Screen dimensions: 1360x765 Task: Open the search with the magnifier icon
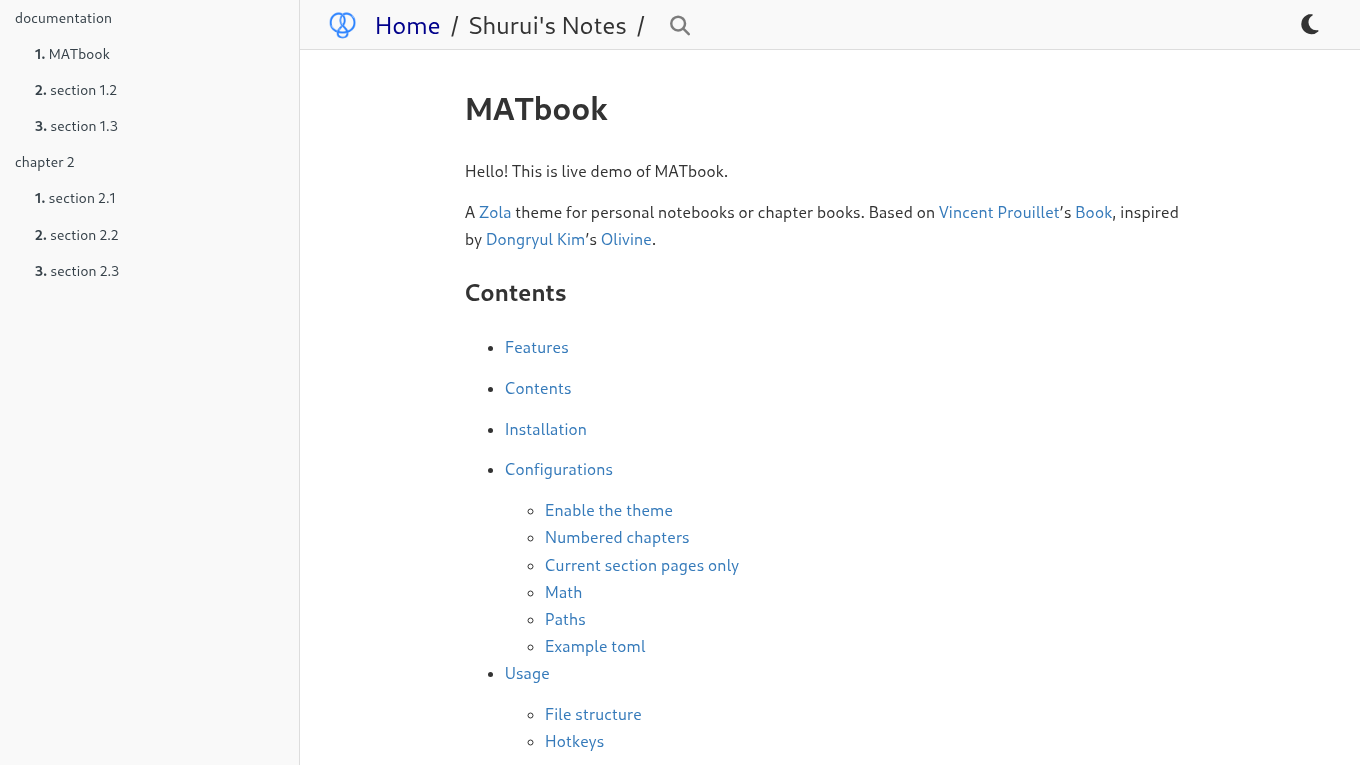[679, 26]
